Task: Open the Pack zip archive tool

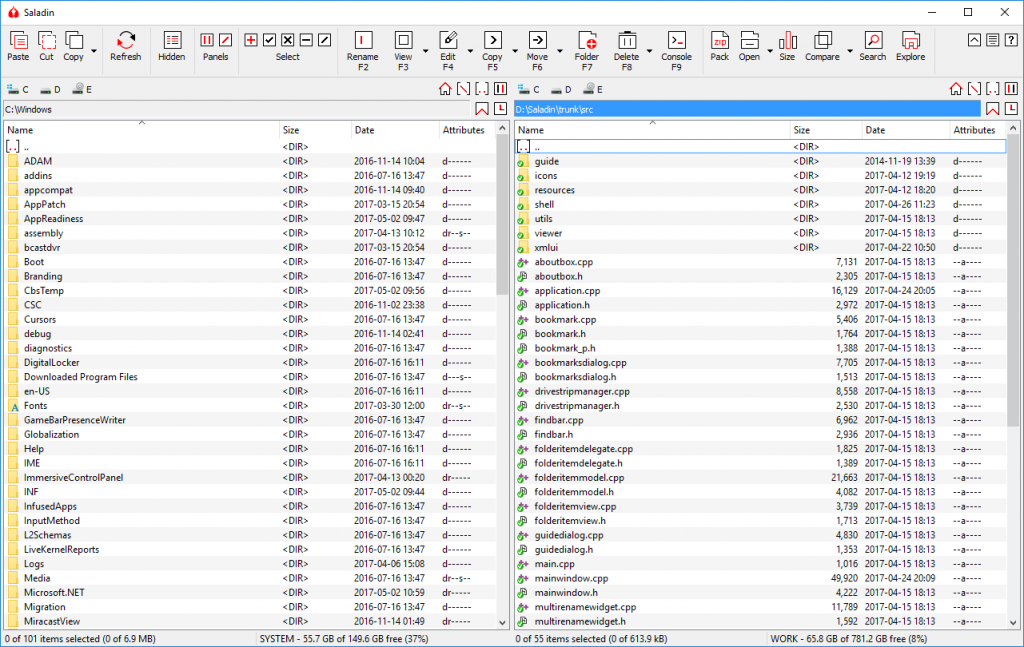Action: (x=720, y=46)
